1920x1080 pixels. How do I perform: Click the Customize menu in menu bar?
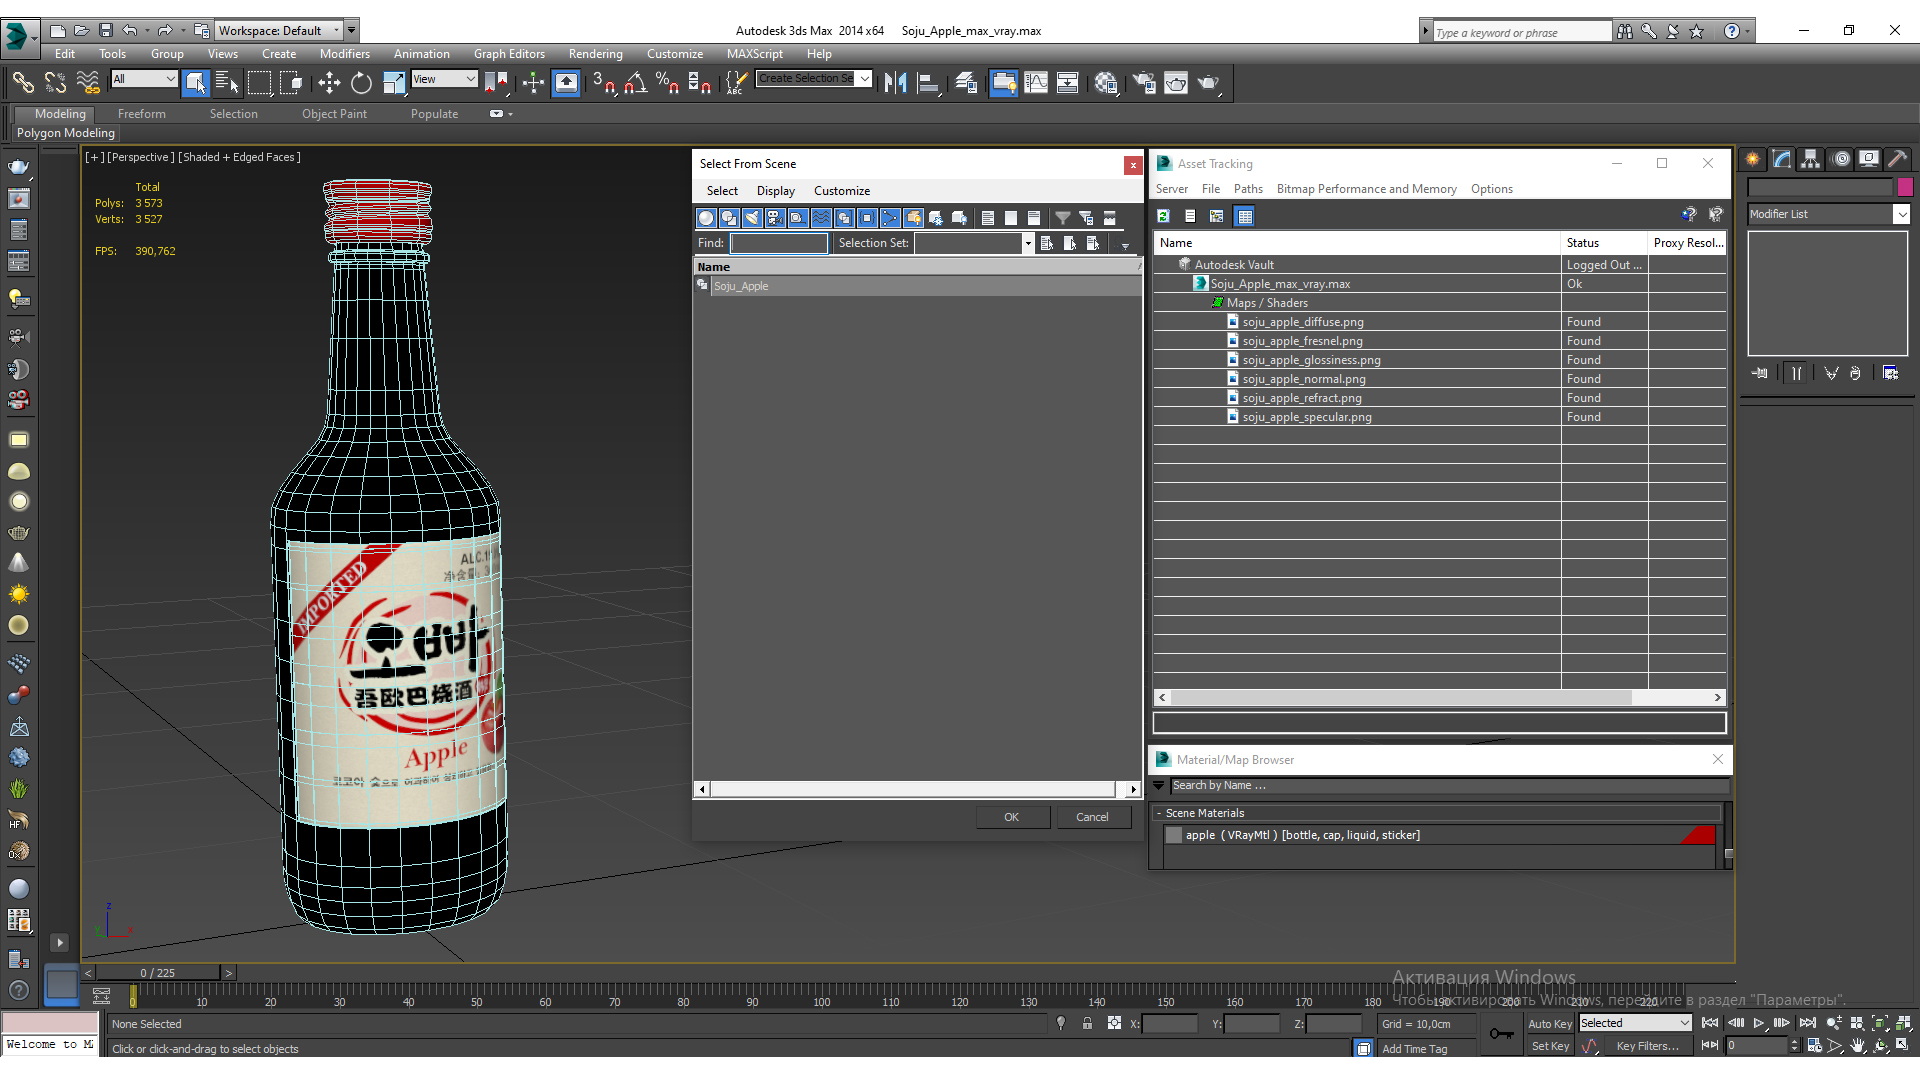[x=674, y=53]
